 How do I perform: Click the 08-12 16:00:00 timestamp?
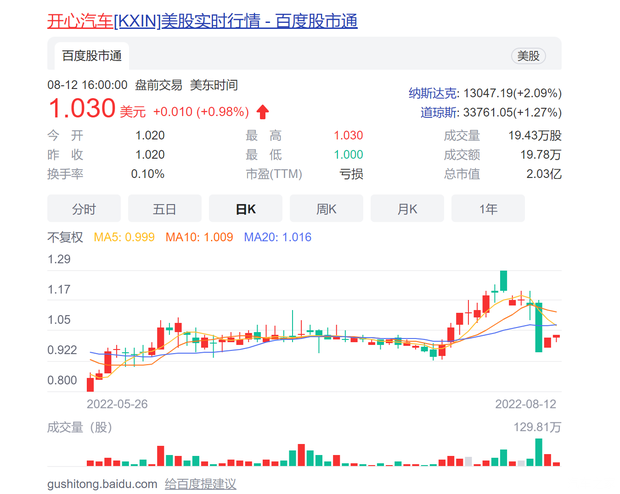[87, 85]
